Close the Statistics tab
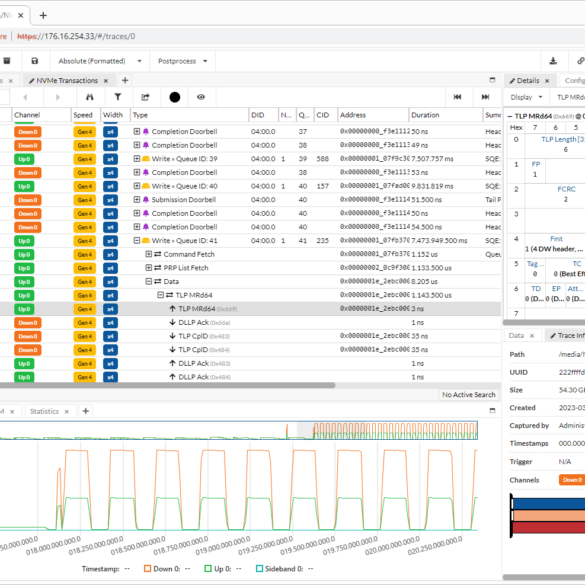This screenshot has height=585, width=585. point(66,412)
